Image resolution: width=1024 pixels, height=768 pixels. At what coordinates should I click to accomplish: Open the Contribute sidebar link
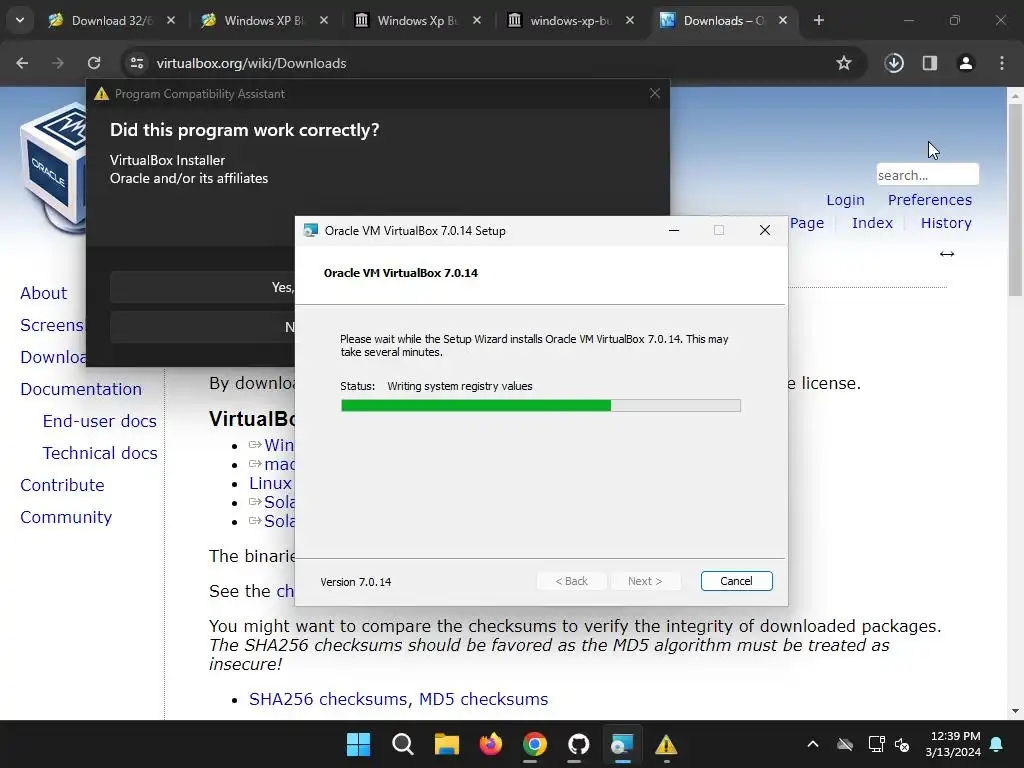[x=62, y=485]
